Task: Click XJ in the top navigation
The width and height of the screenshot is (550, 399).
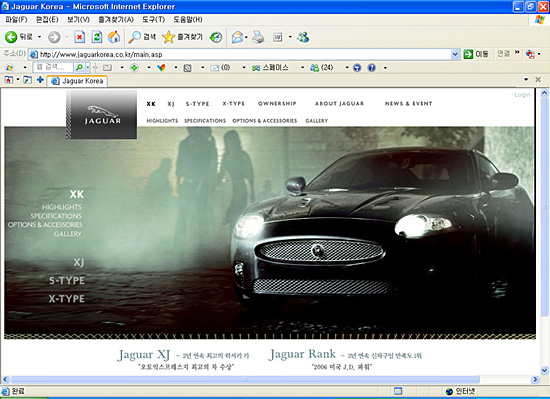Action: [x=171, y=104]
